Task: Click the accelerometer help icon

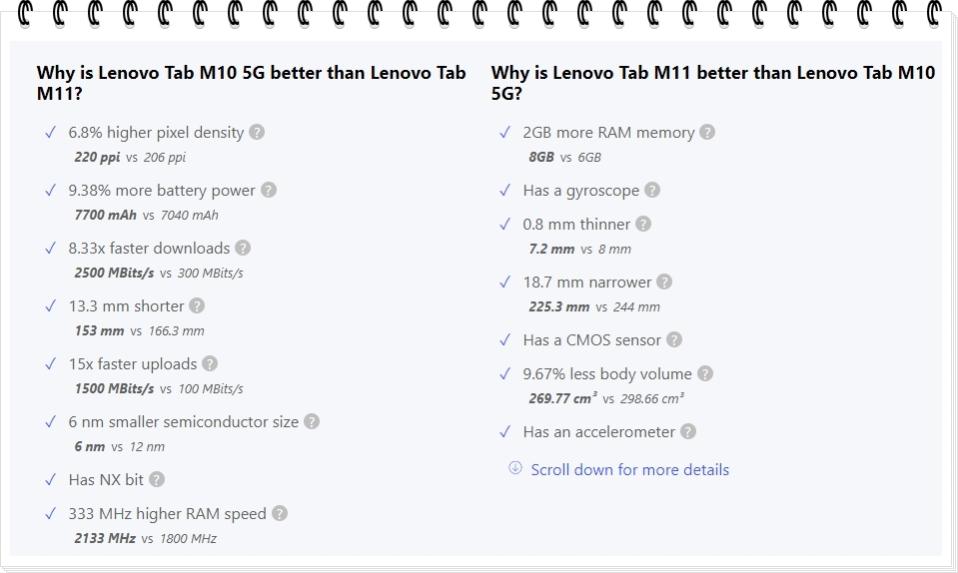Action: [x=688, y=432]
